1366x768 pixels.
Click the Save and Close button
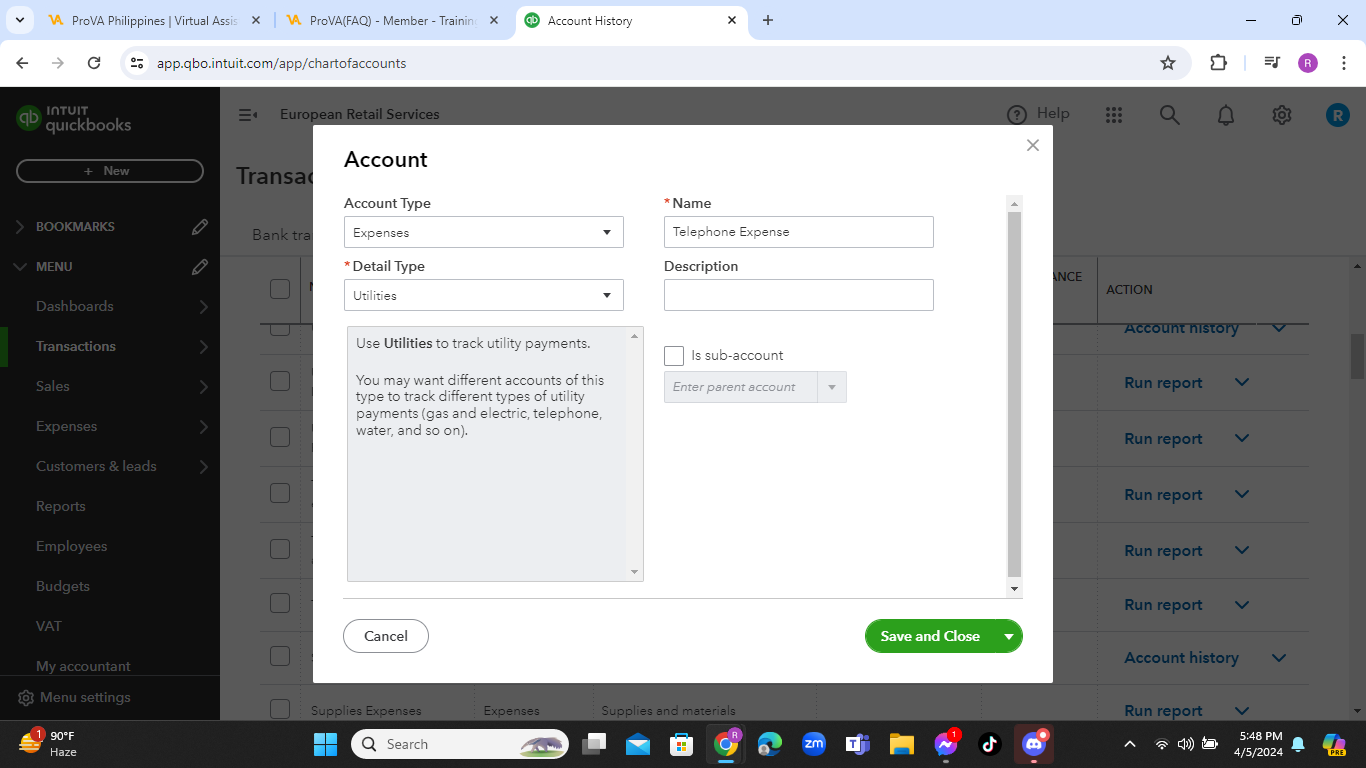[x=930, y=636]
